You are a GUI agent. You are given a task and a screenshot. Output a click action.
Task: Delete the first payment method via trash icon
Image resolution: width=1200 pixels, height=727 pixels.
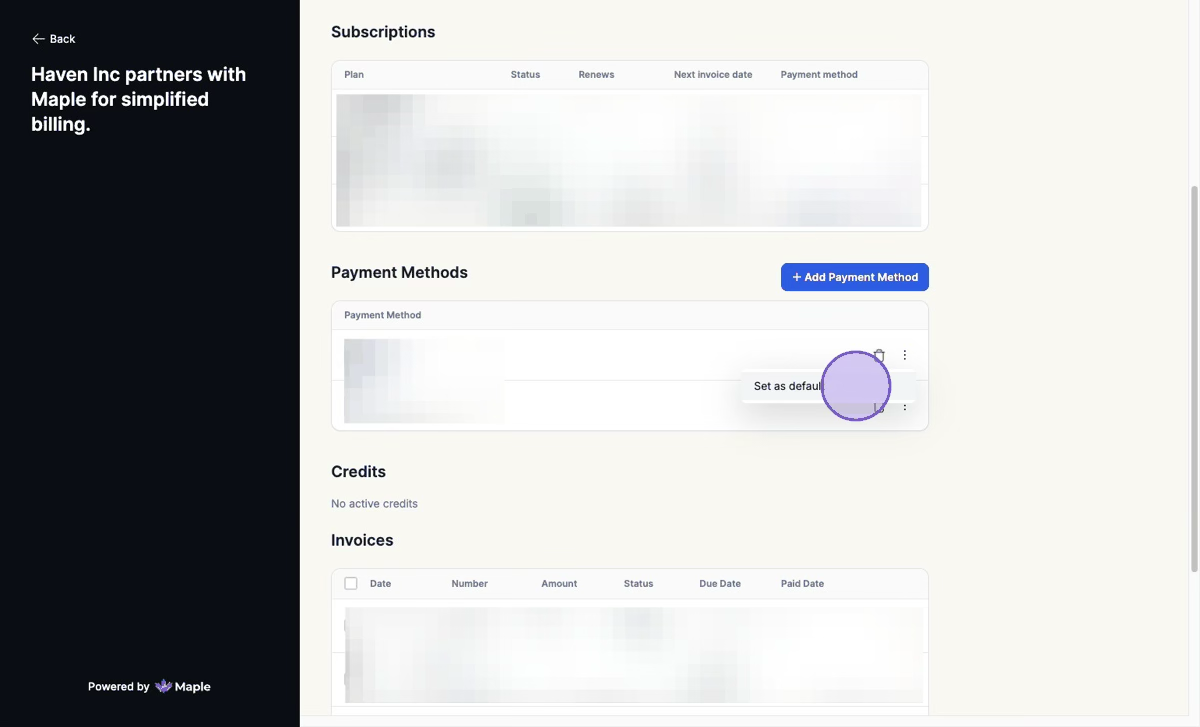coord(879,355)
